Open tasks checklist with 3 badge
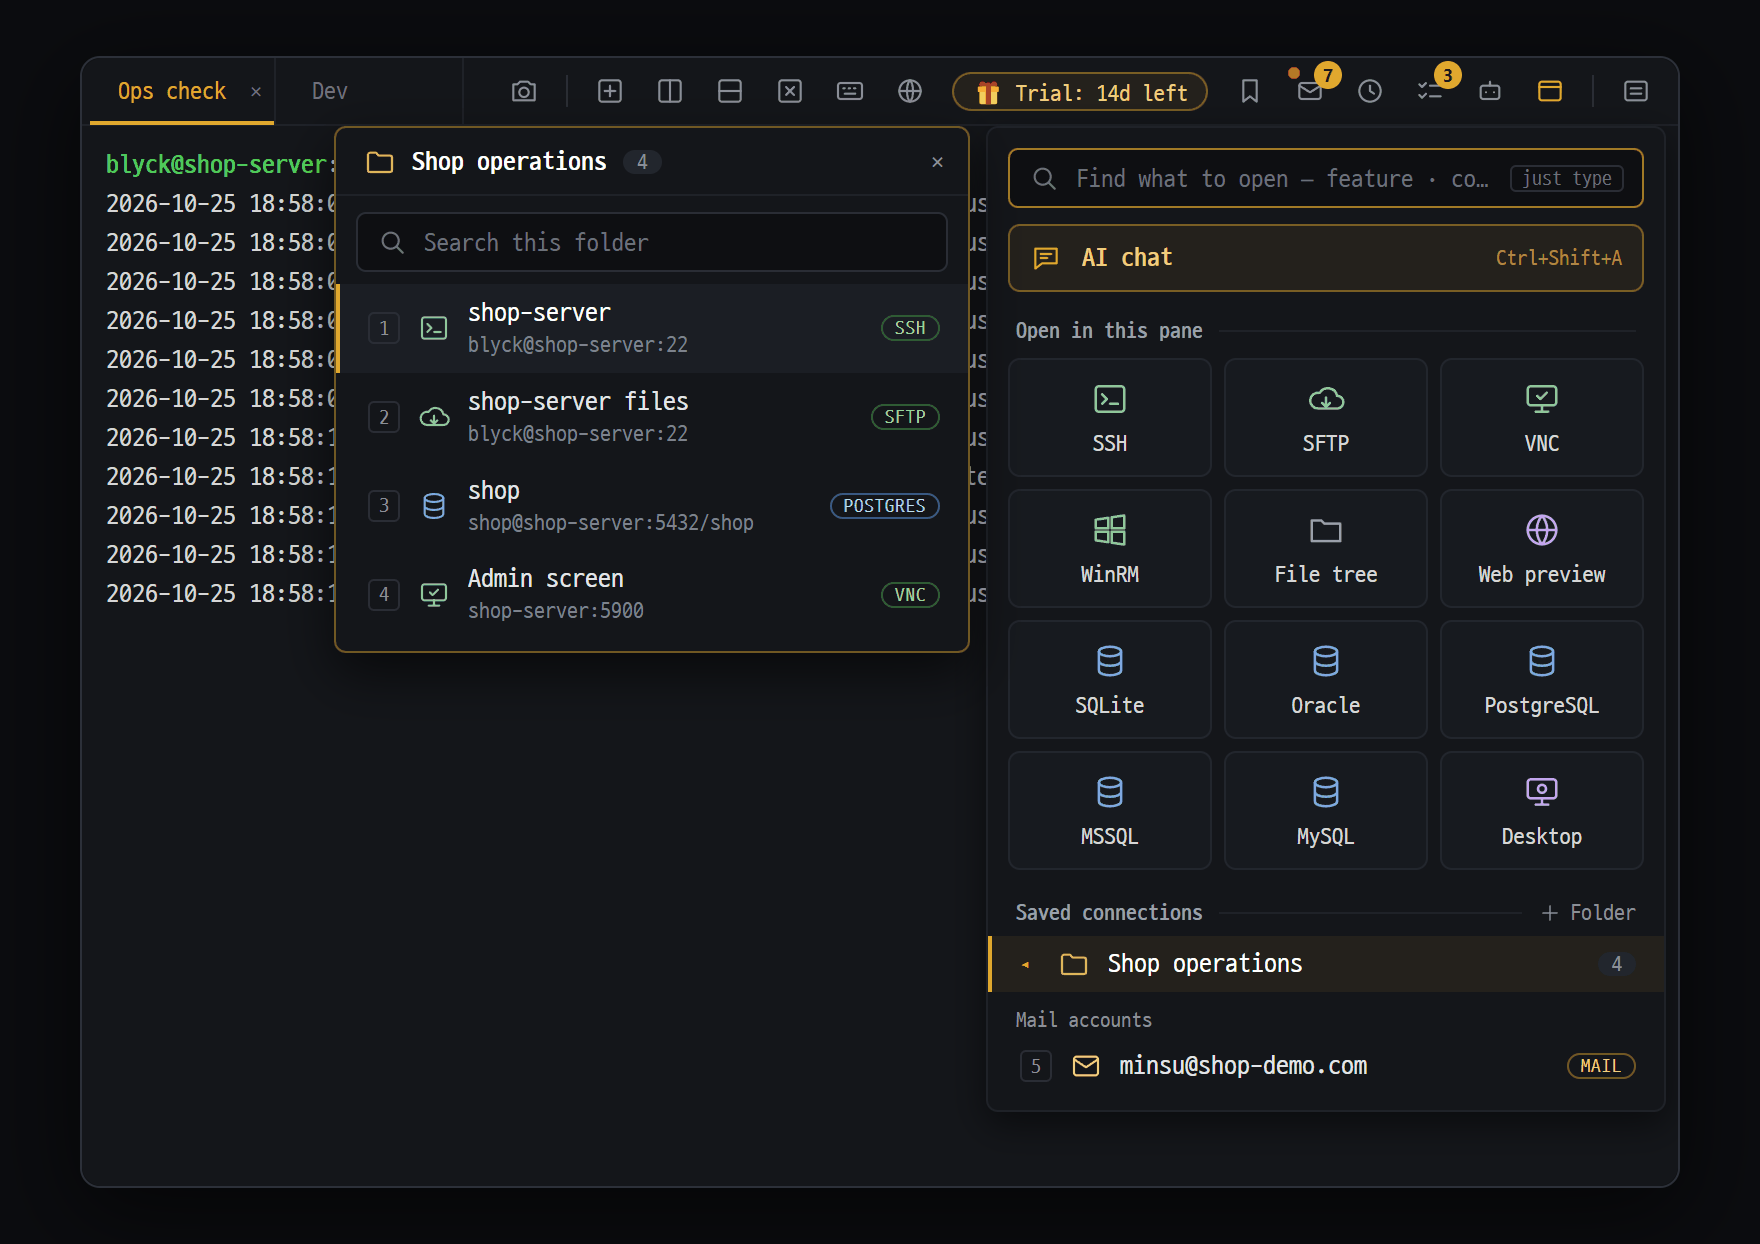Image resolution: width=1760 pixels, height=1244 pixels. 1430,91
